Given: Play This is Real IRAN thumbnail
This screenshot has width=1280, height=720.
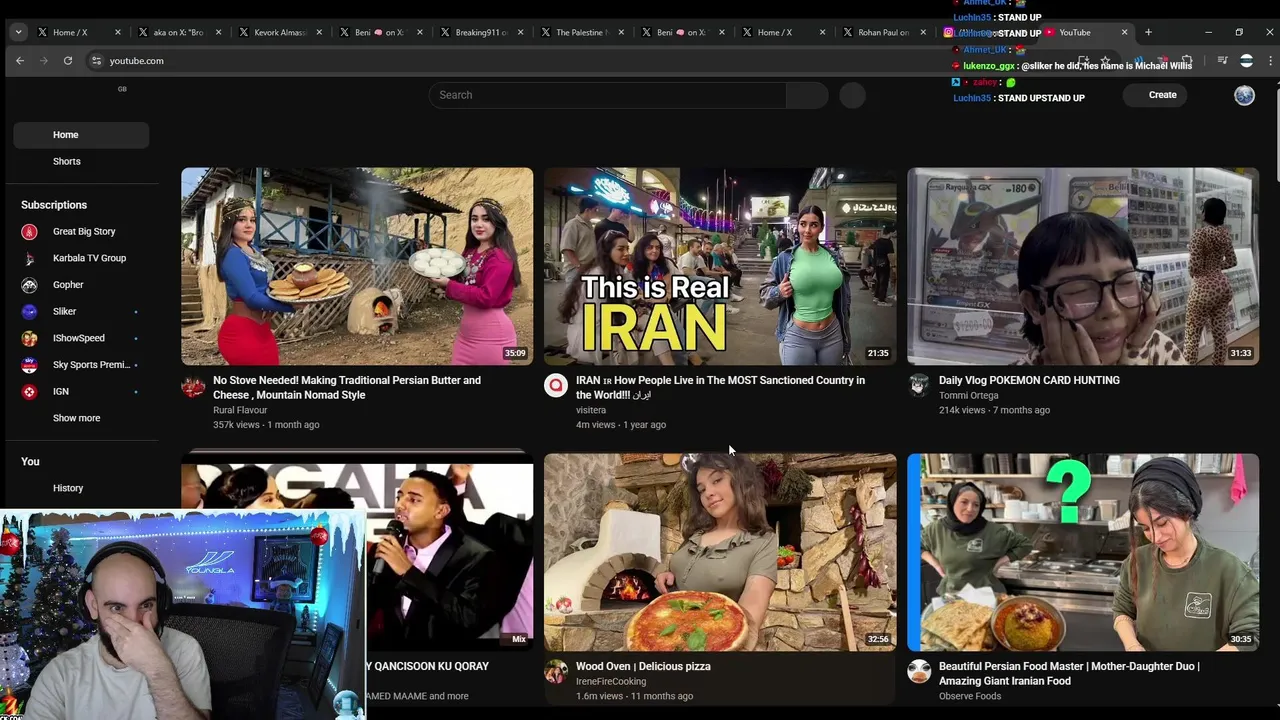Looking at the screenshot, I should click(720, 266).
